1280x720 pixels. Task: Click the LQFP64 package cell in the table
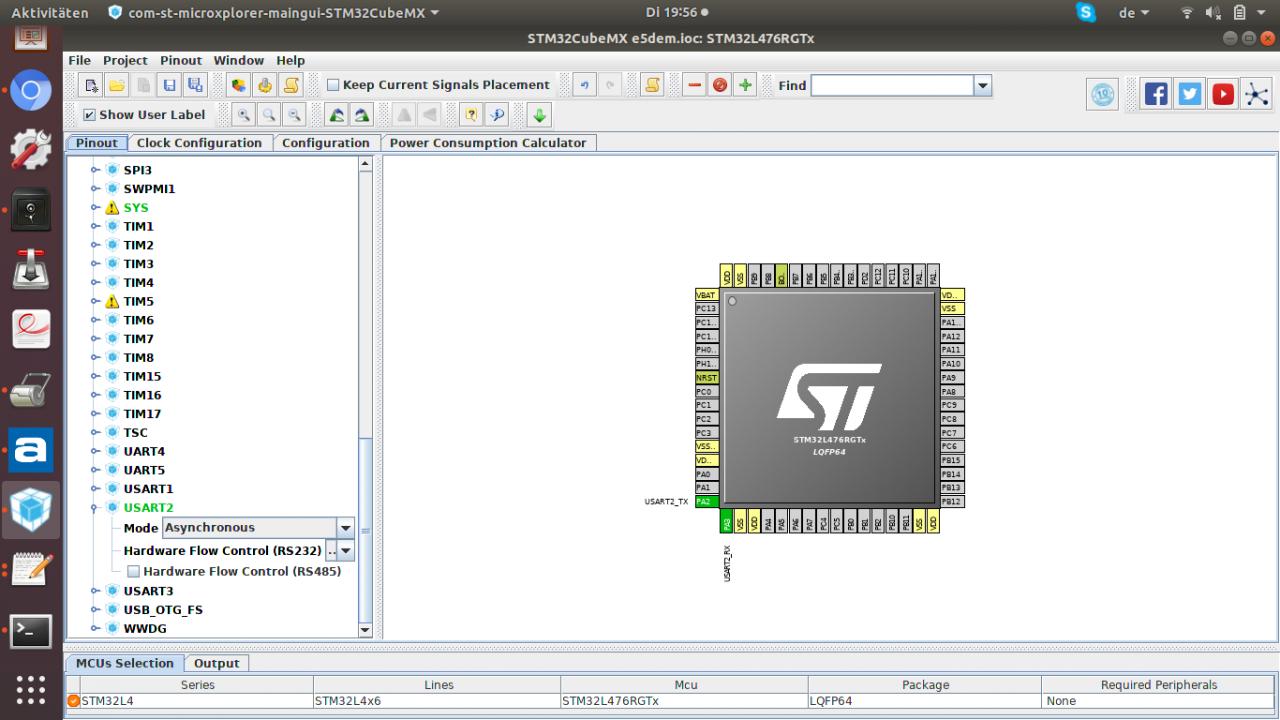pos(924,701)
